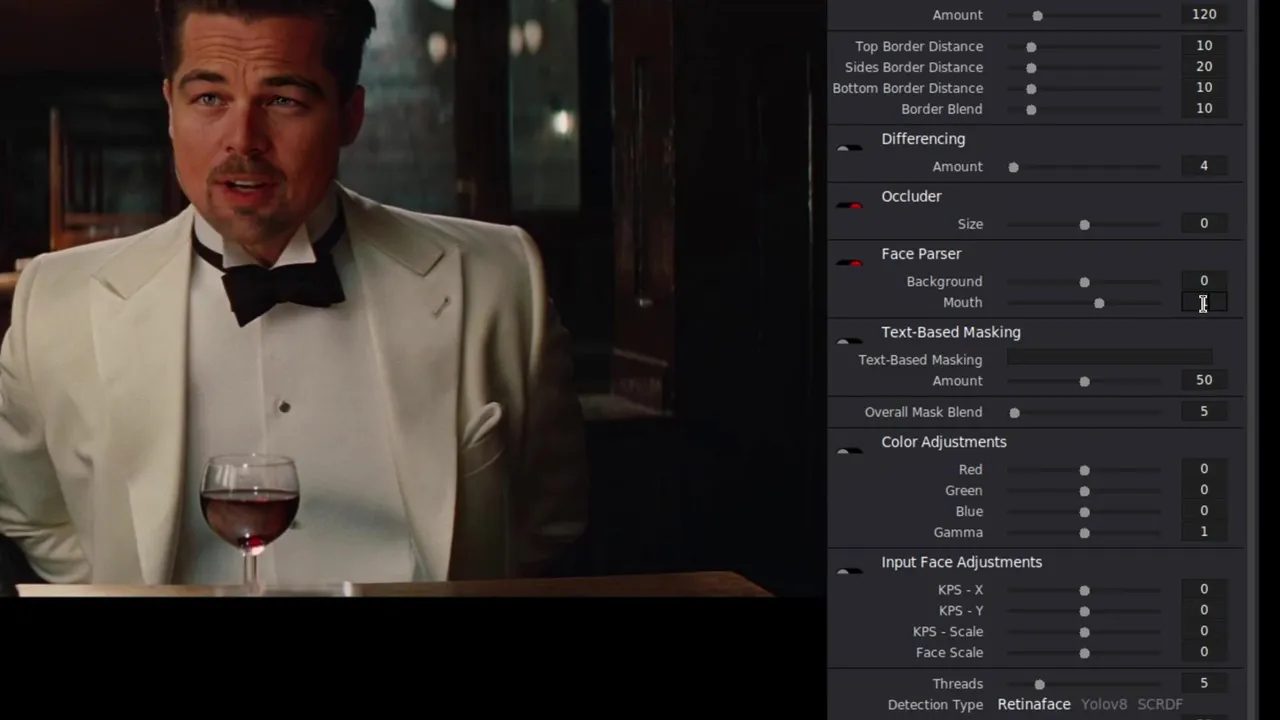Toggle the Text-Based Masking switch

coord(849,341)
